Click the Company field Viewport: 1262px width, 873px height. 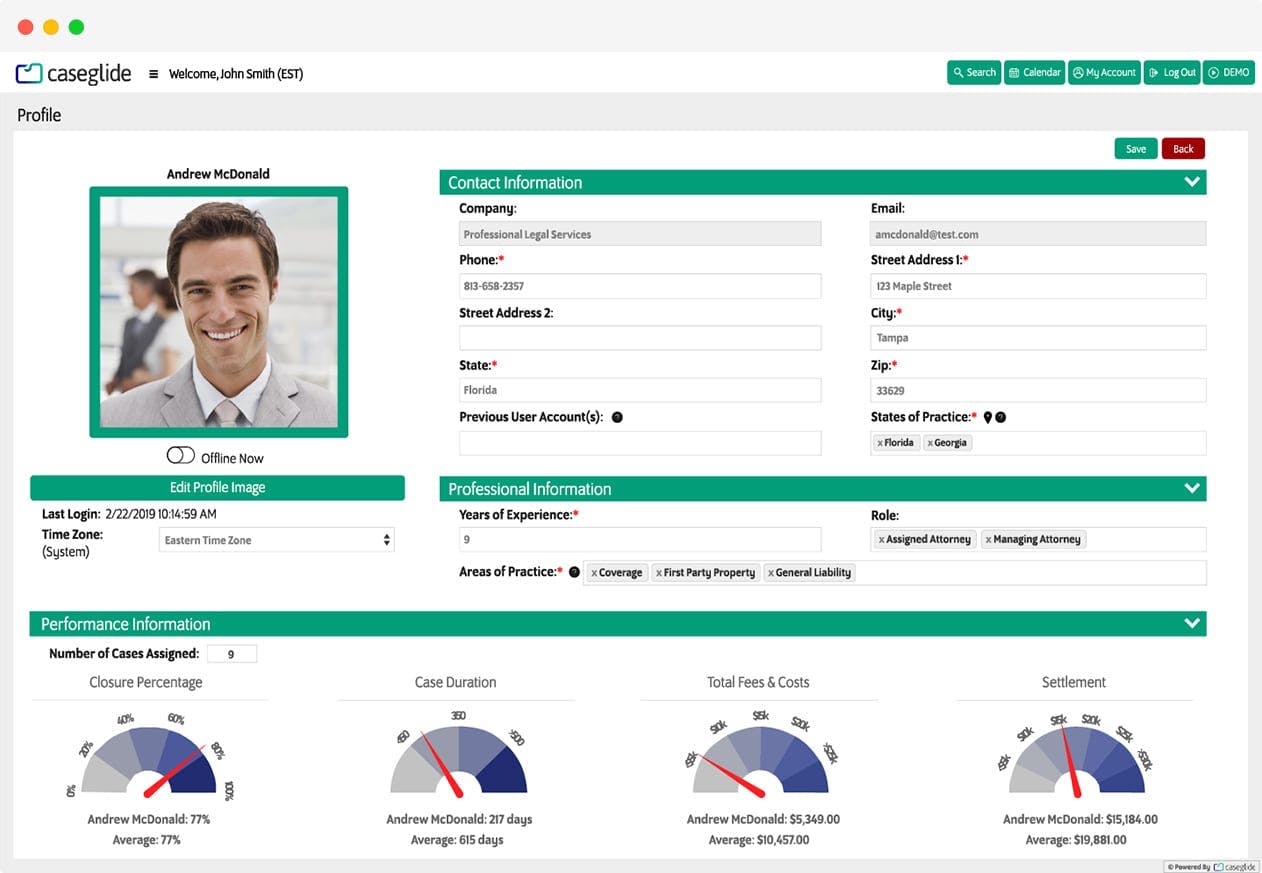[x=640, y=234]
